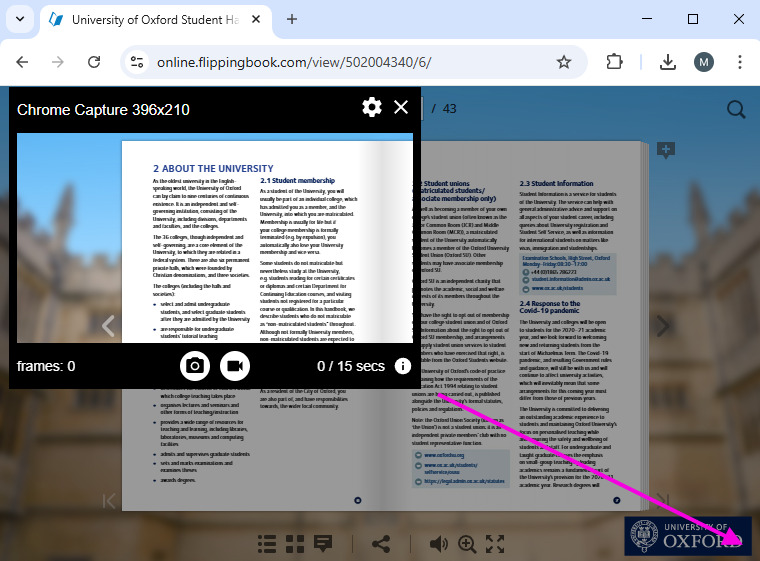
Task: Toggle flipbook sound speaker icon
Action: [439, 544]
